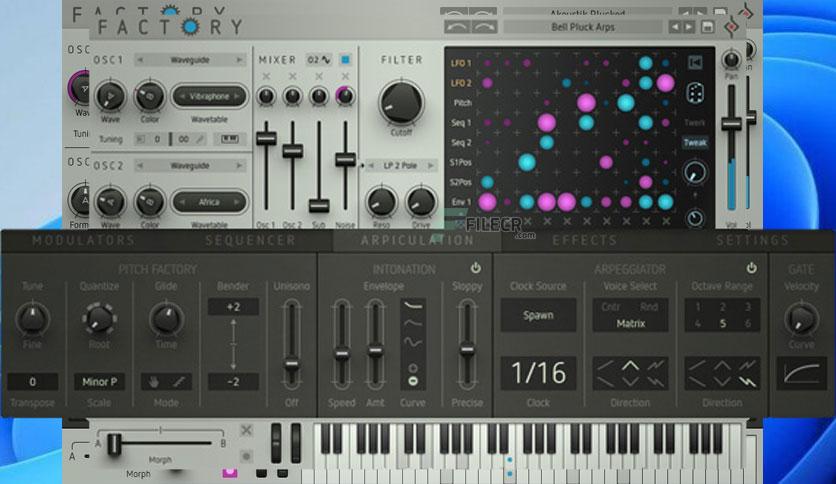The height and width of the screenshot is (484, 836).
Task: Open the Africa wavetable selector
Action: click(x=209, y=202)
